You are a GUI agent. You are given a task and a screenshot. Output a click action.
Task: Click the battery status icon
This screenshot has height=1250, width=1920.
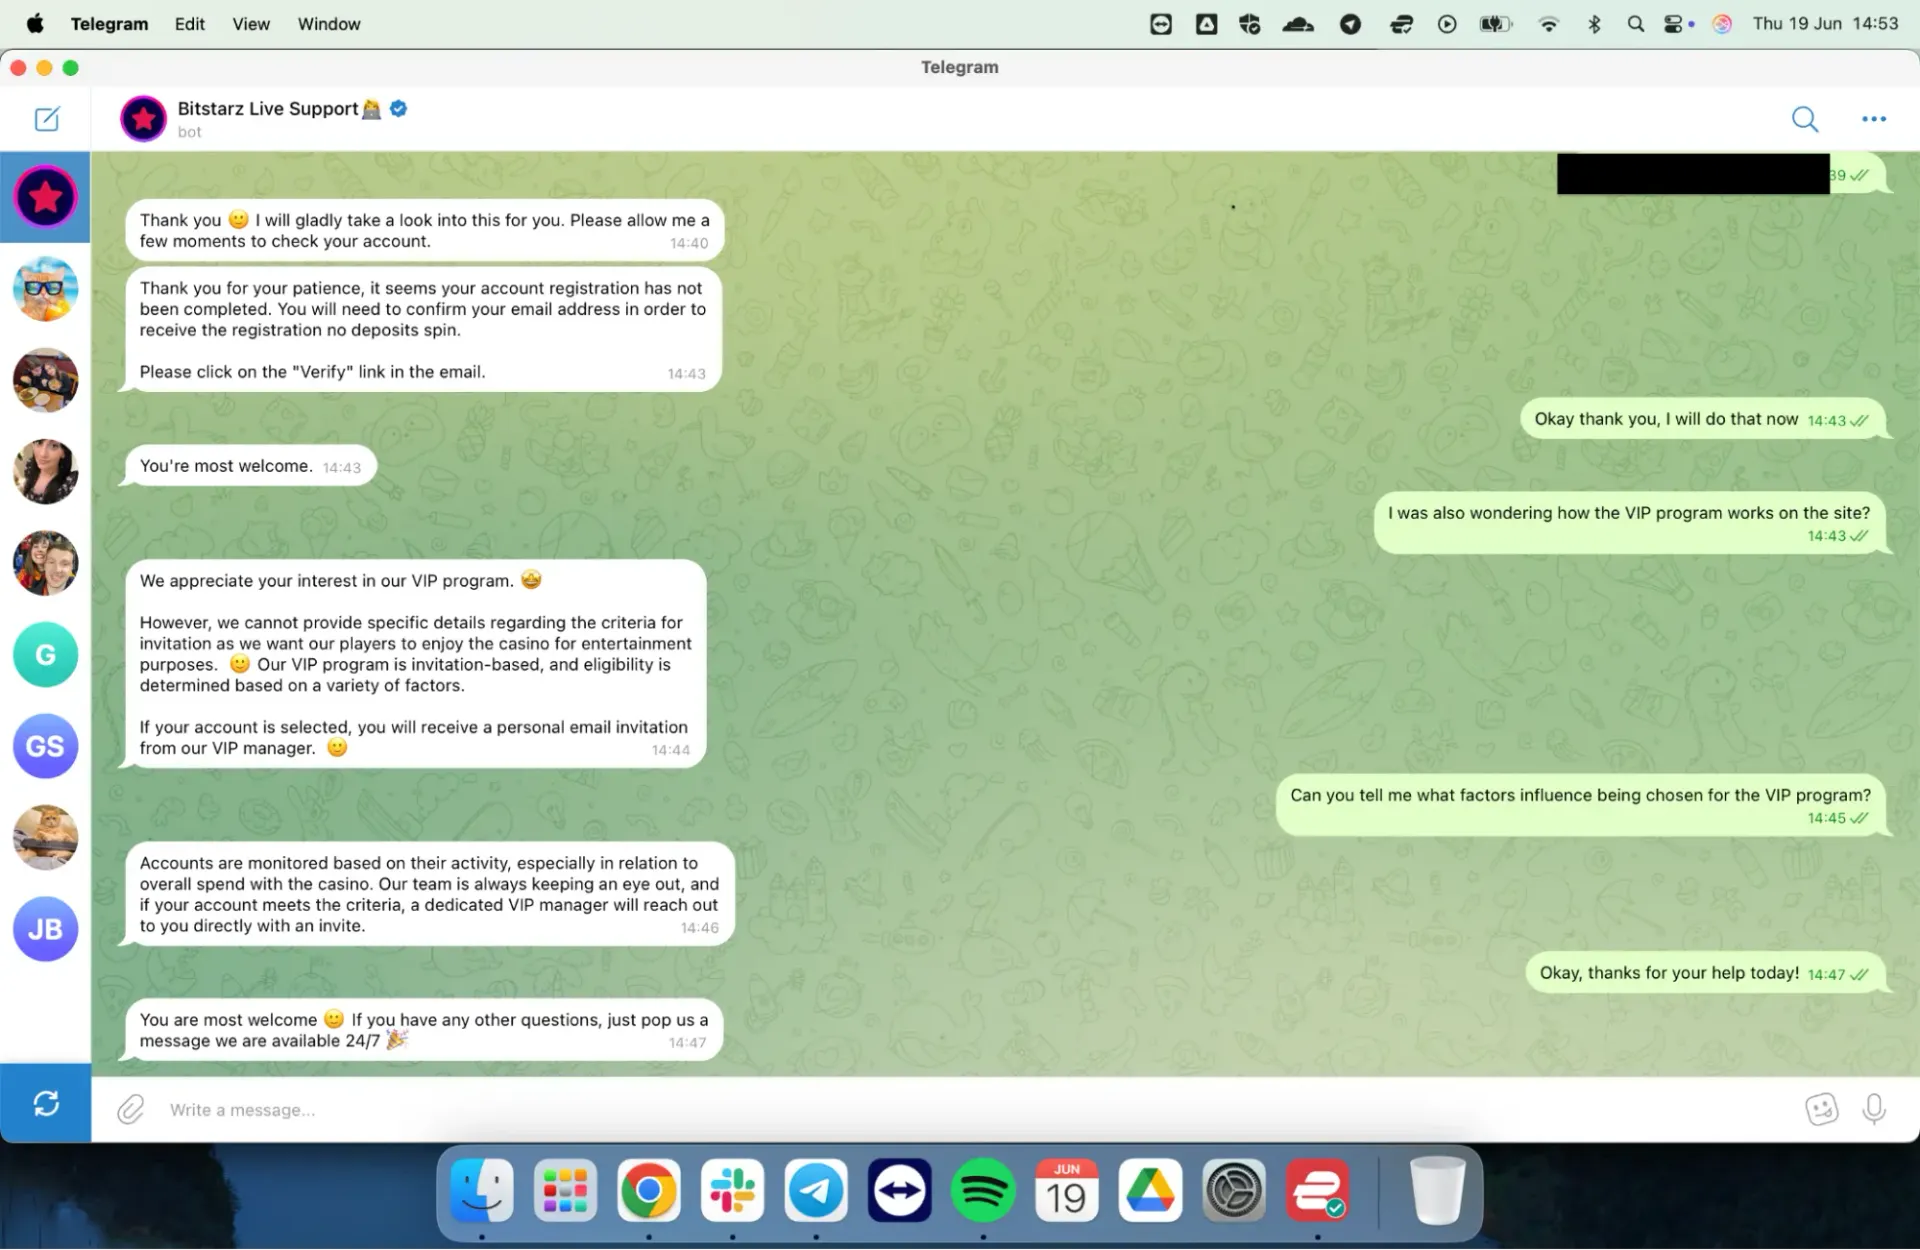click(x=1496, y=24)
